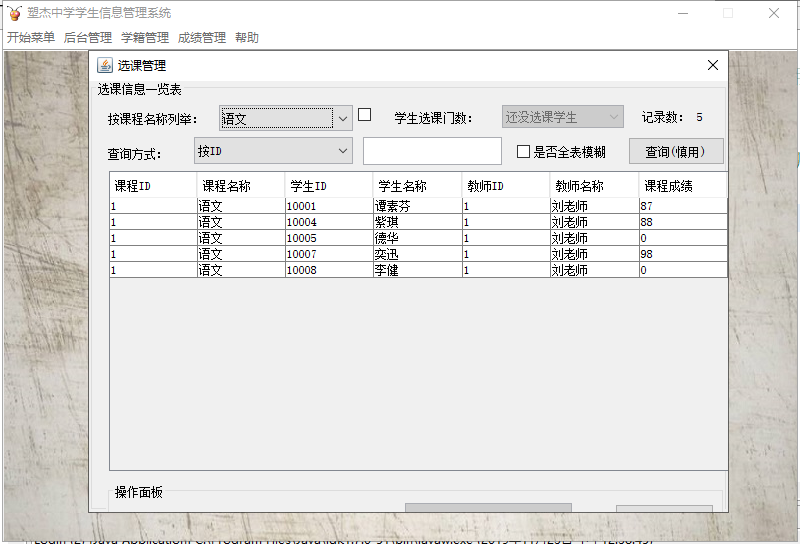Click the 课程ID column header
This screenshot has height=544, width=800.
pos(153,186)
